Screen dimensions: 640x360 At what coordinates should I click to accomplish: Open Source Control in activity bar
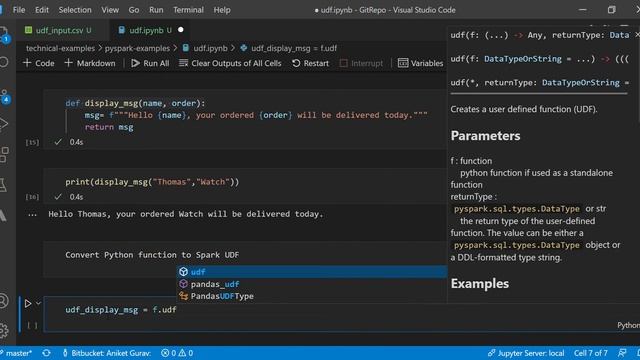click(x=3, y=96)
